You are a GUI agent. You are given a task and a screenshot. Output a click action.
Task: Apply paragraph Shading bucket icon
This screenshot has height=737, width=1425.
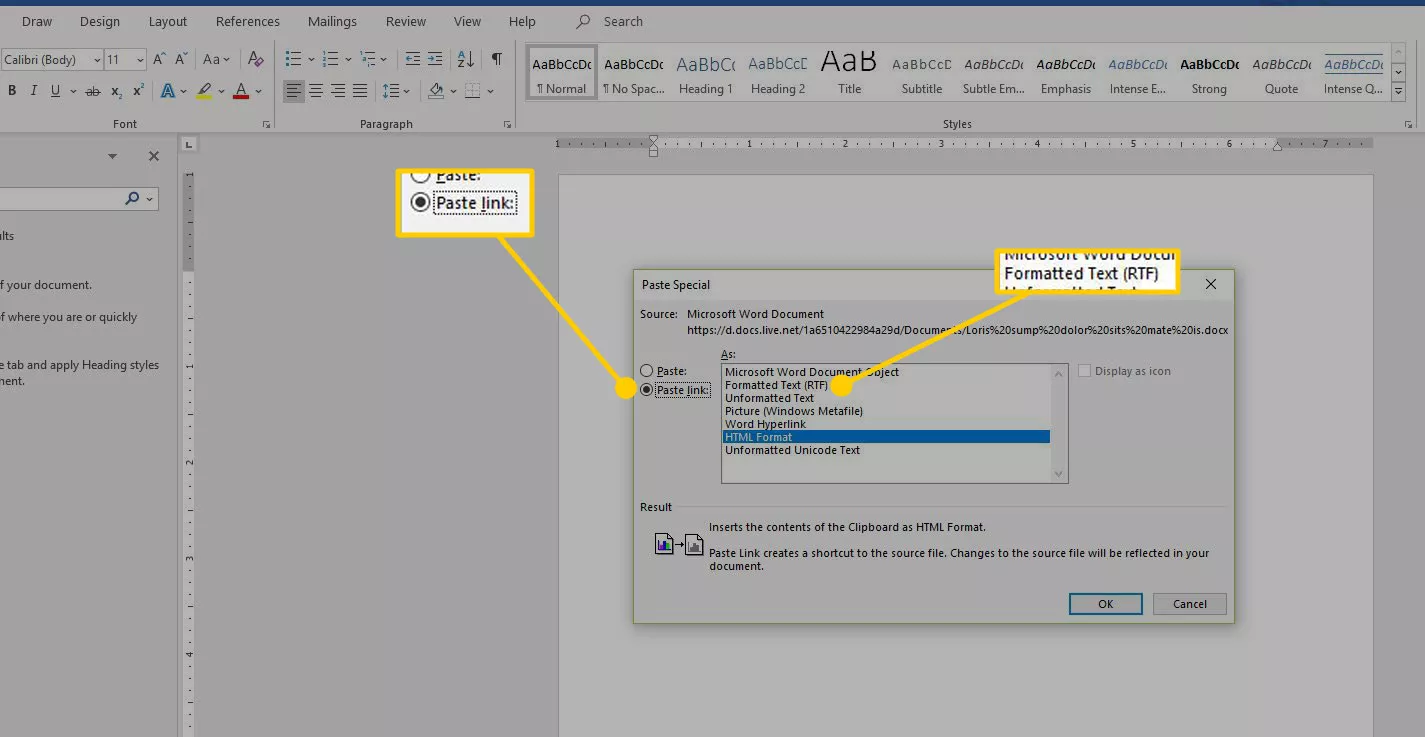point(436,91)
